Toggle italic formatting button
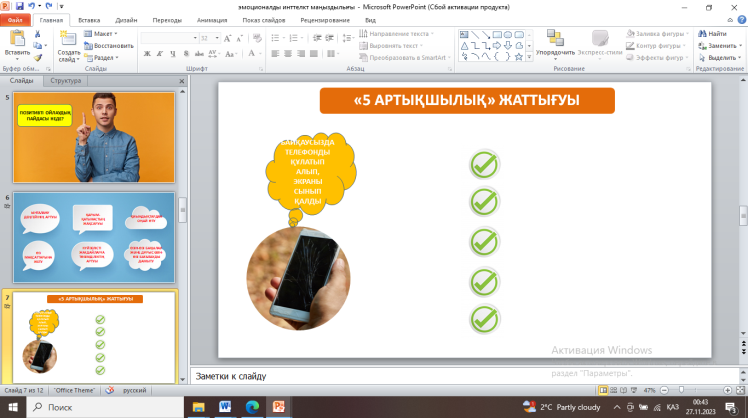Image resolution: width=748 pixels, height=418 pixels. tap(159, 54)
